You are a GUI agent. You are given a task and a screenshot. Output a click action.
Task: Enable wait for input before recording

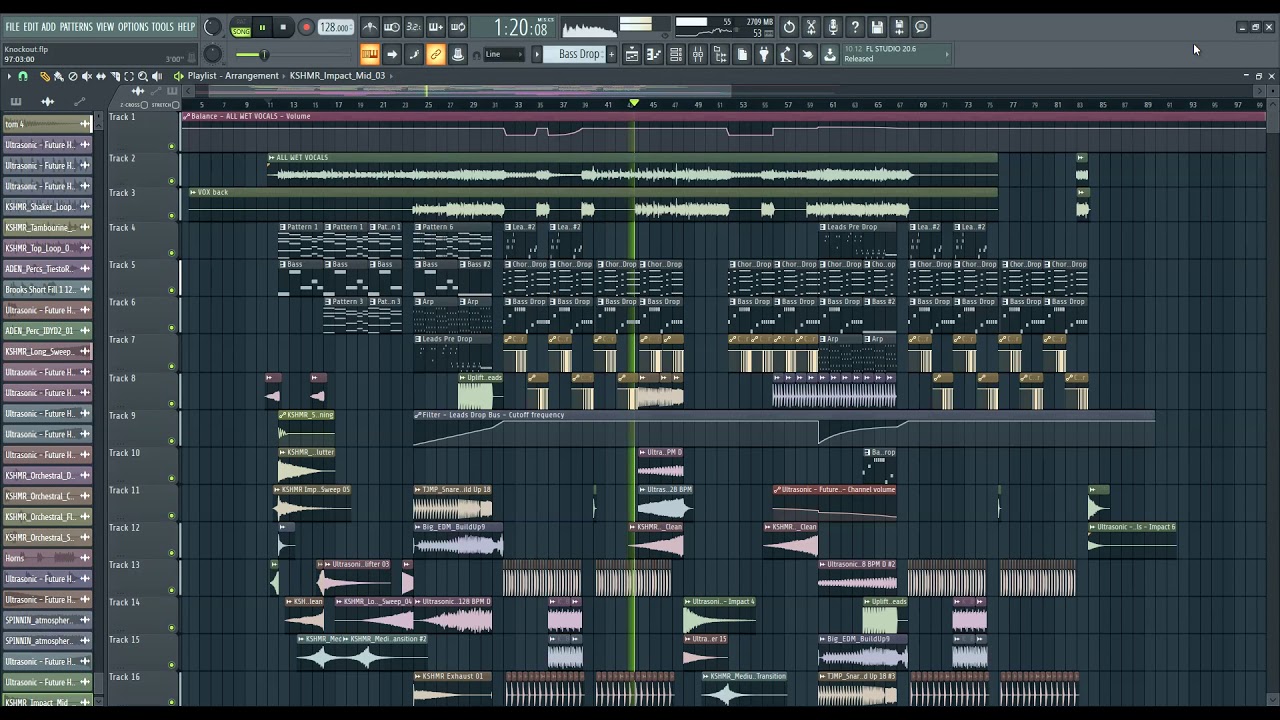click(x=392, y=27)
